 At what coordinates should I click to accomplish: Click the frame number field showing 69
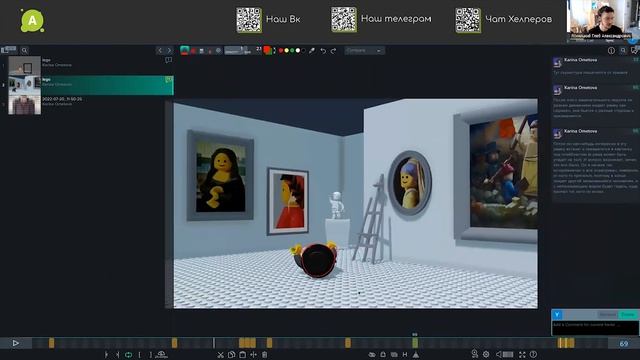click(x=624, y=343)
